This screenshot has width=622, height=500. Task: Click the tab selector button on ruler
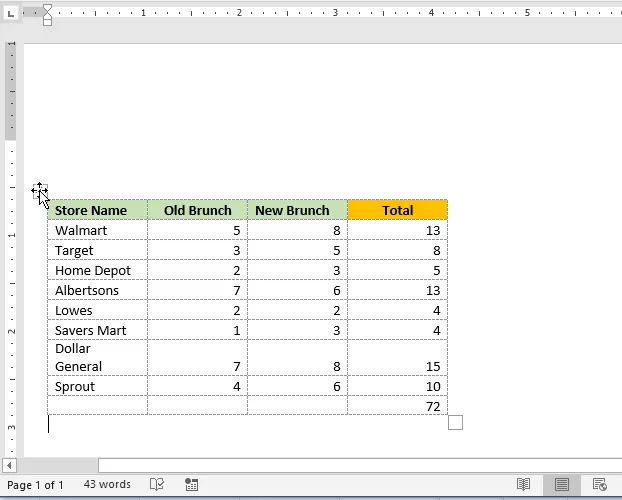tap(11, 14)
